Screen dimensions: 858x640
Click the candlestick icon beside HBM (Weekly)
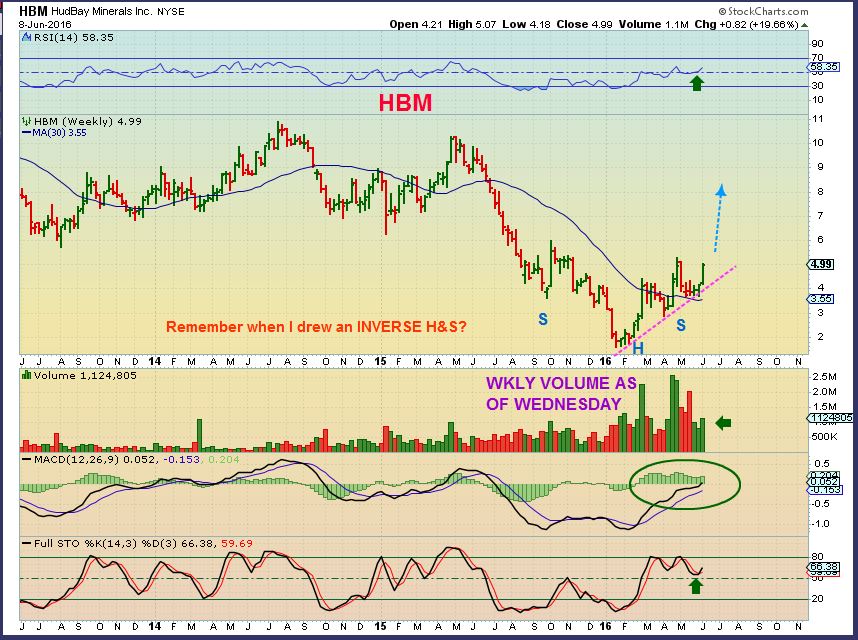[26, 121]
